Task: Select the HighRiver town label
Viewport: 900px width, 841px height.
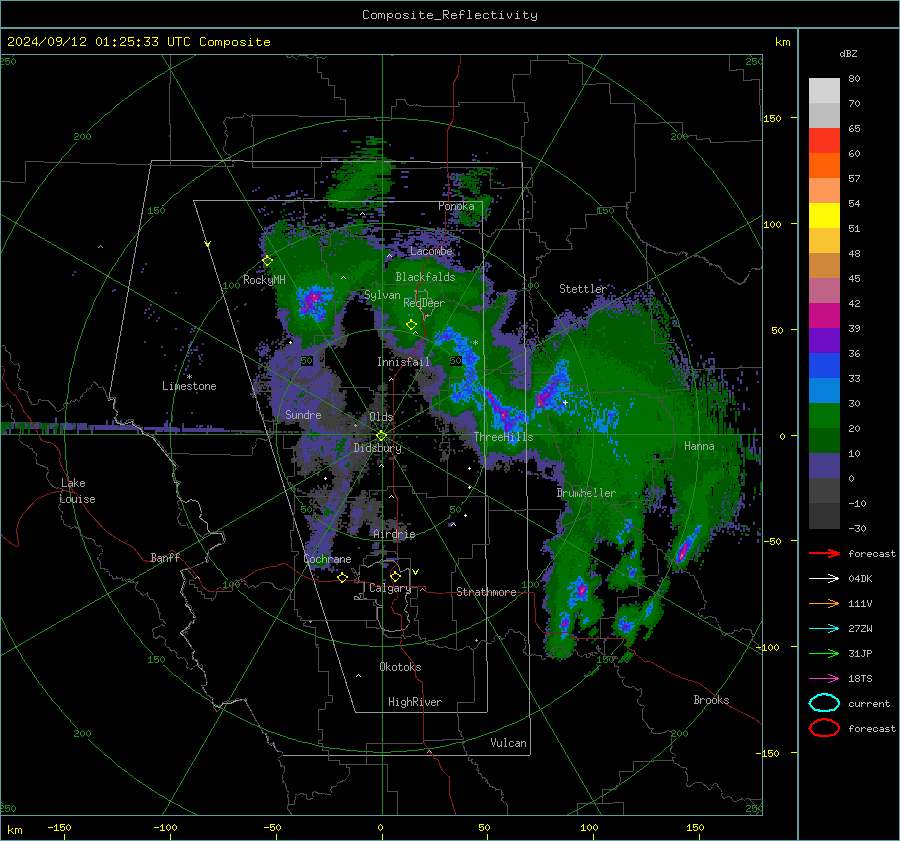Action: 415,702
